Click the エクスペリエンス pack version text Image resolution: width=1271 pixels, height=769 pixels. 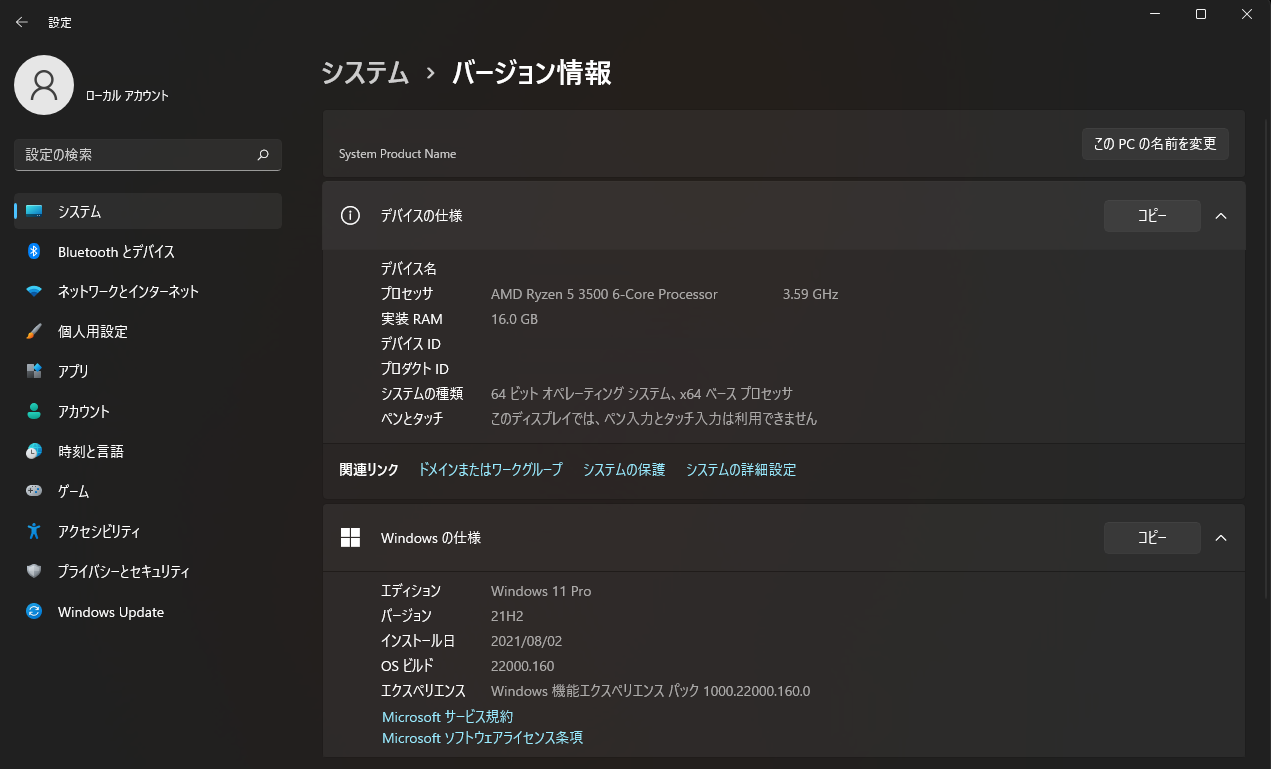pyautogui.click(x=650, y=691)
